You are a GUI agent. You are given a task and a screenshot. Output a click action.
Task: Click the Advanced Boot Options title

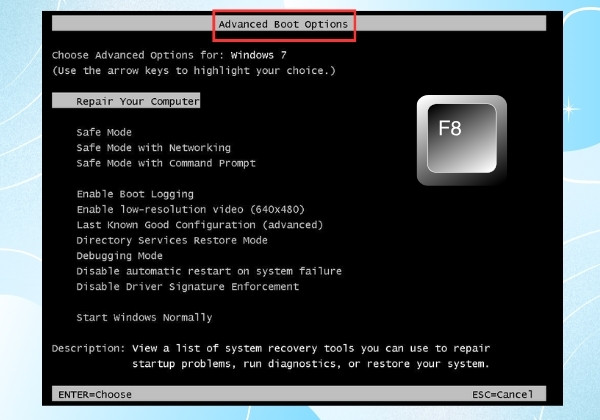pos(283,24)
